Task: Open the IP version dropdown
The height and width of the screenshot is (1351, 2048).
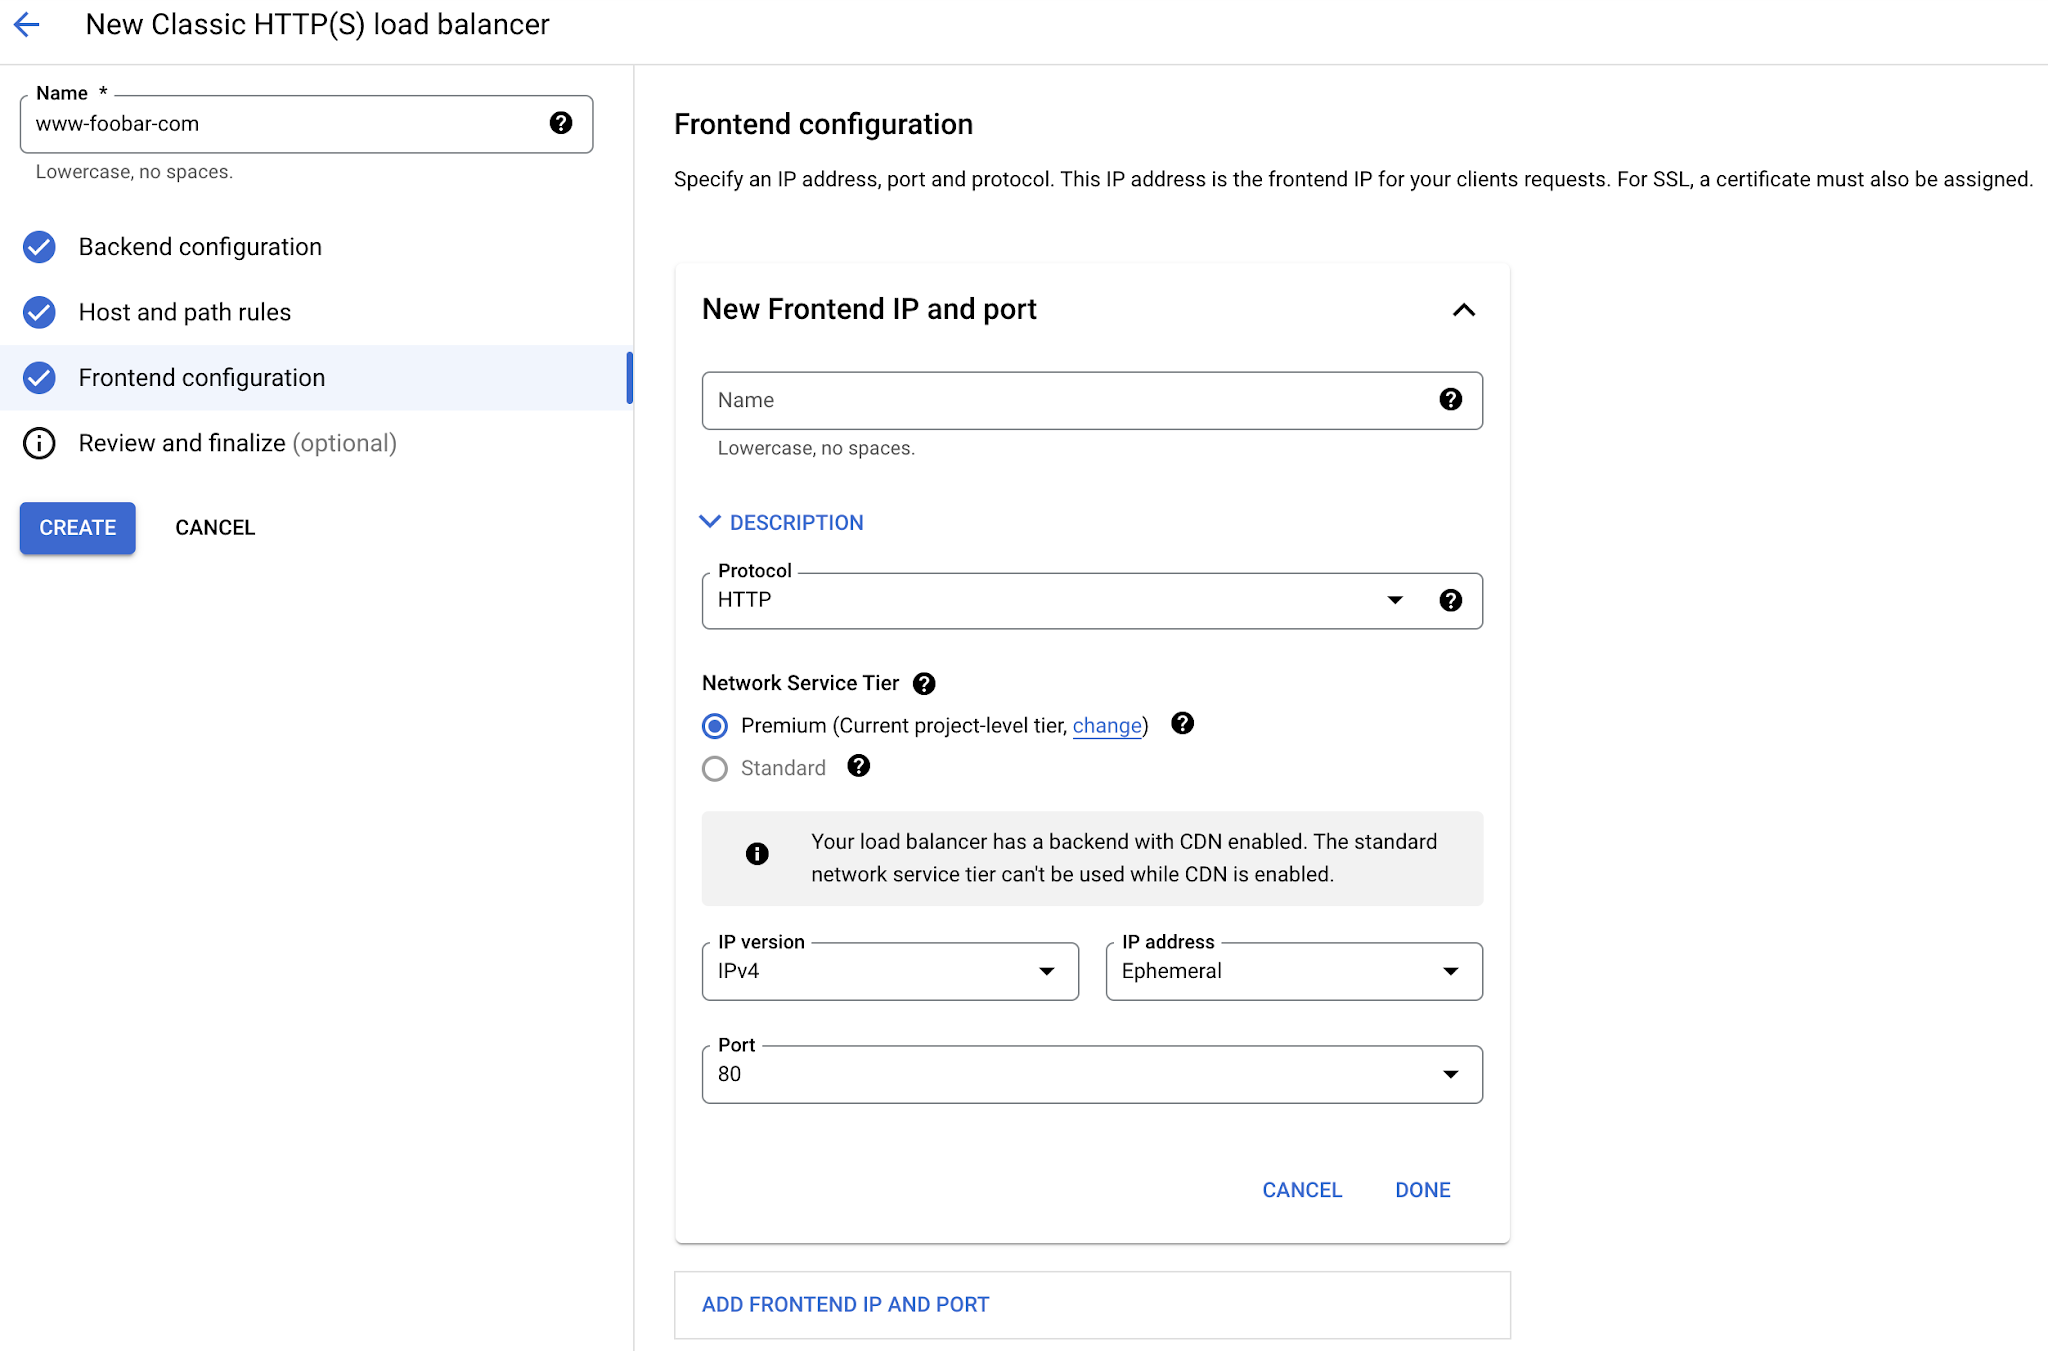Action: point(890,972)
